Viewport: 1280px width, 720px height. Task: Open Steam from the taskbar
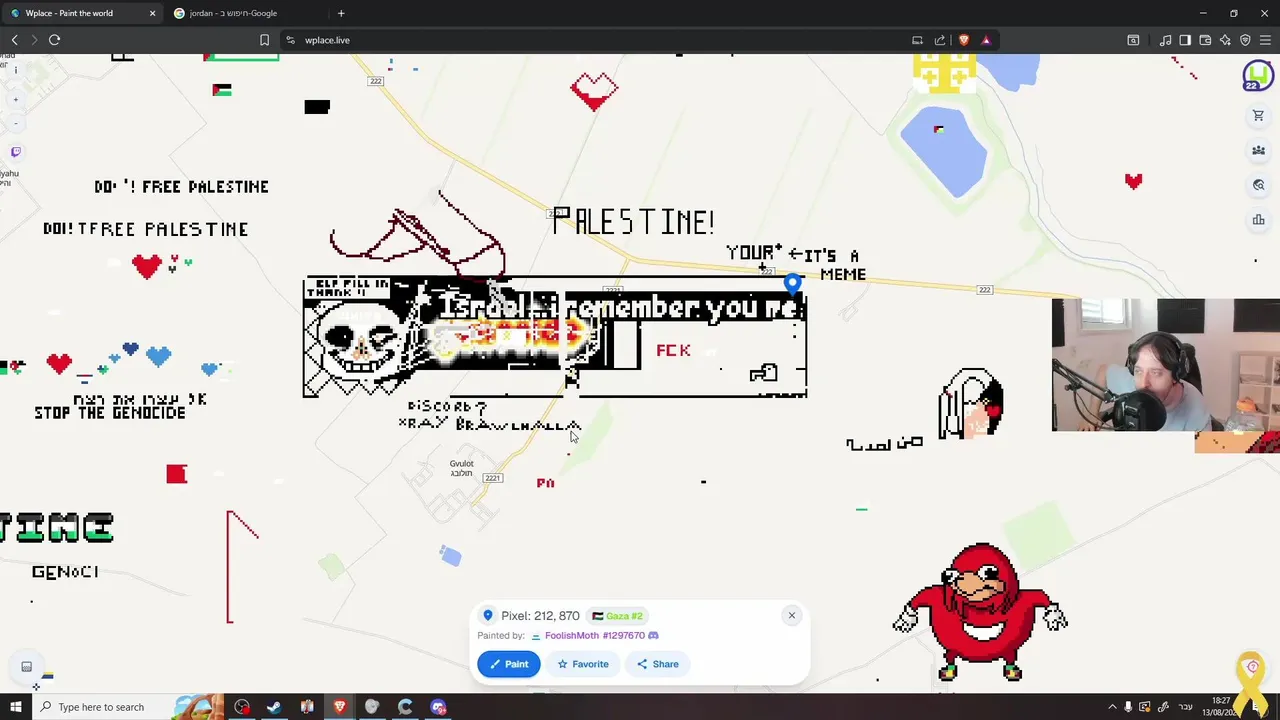pos(274,707)
